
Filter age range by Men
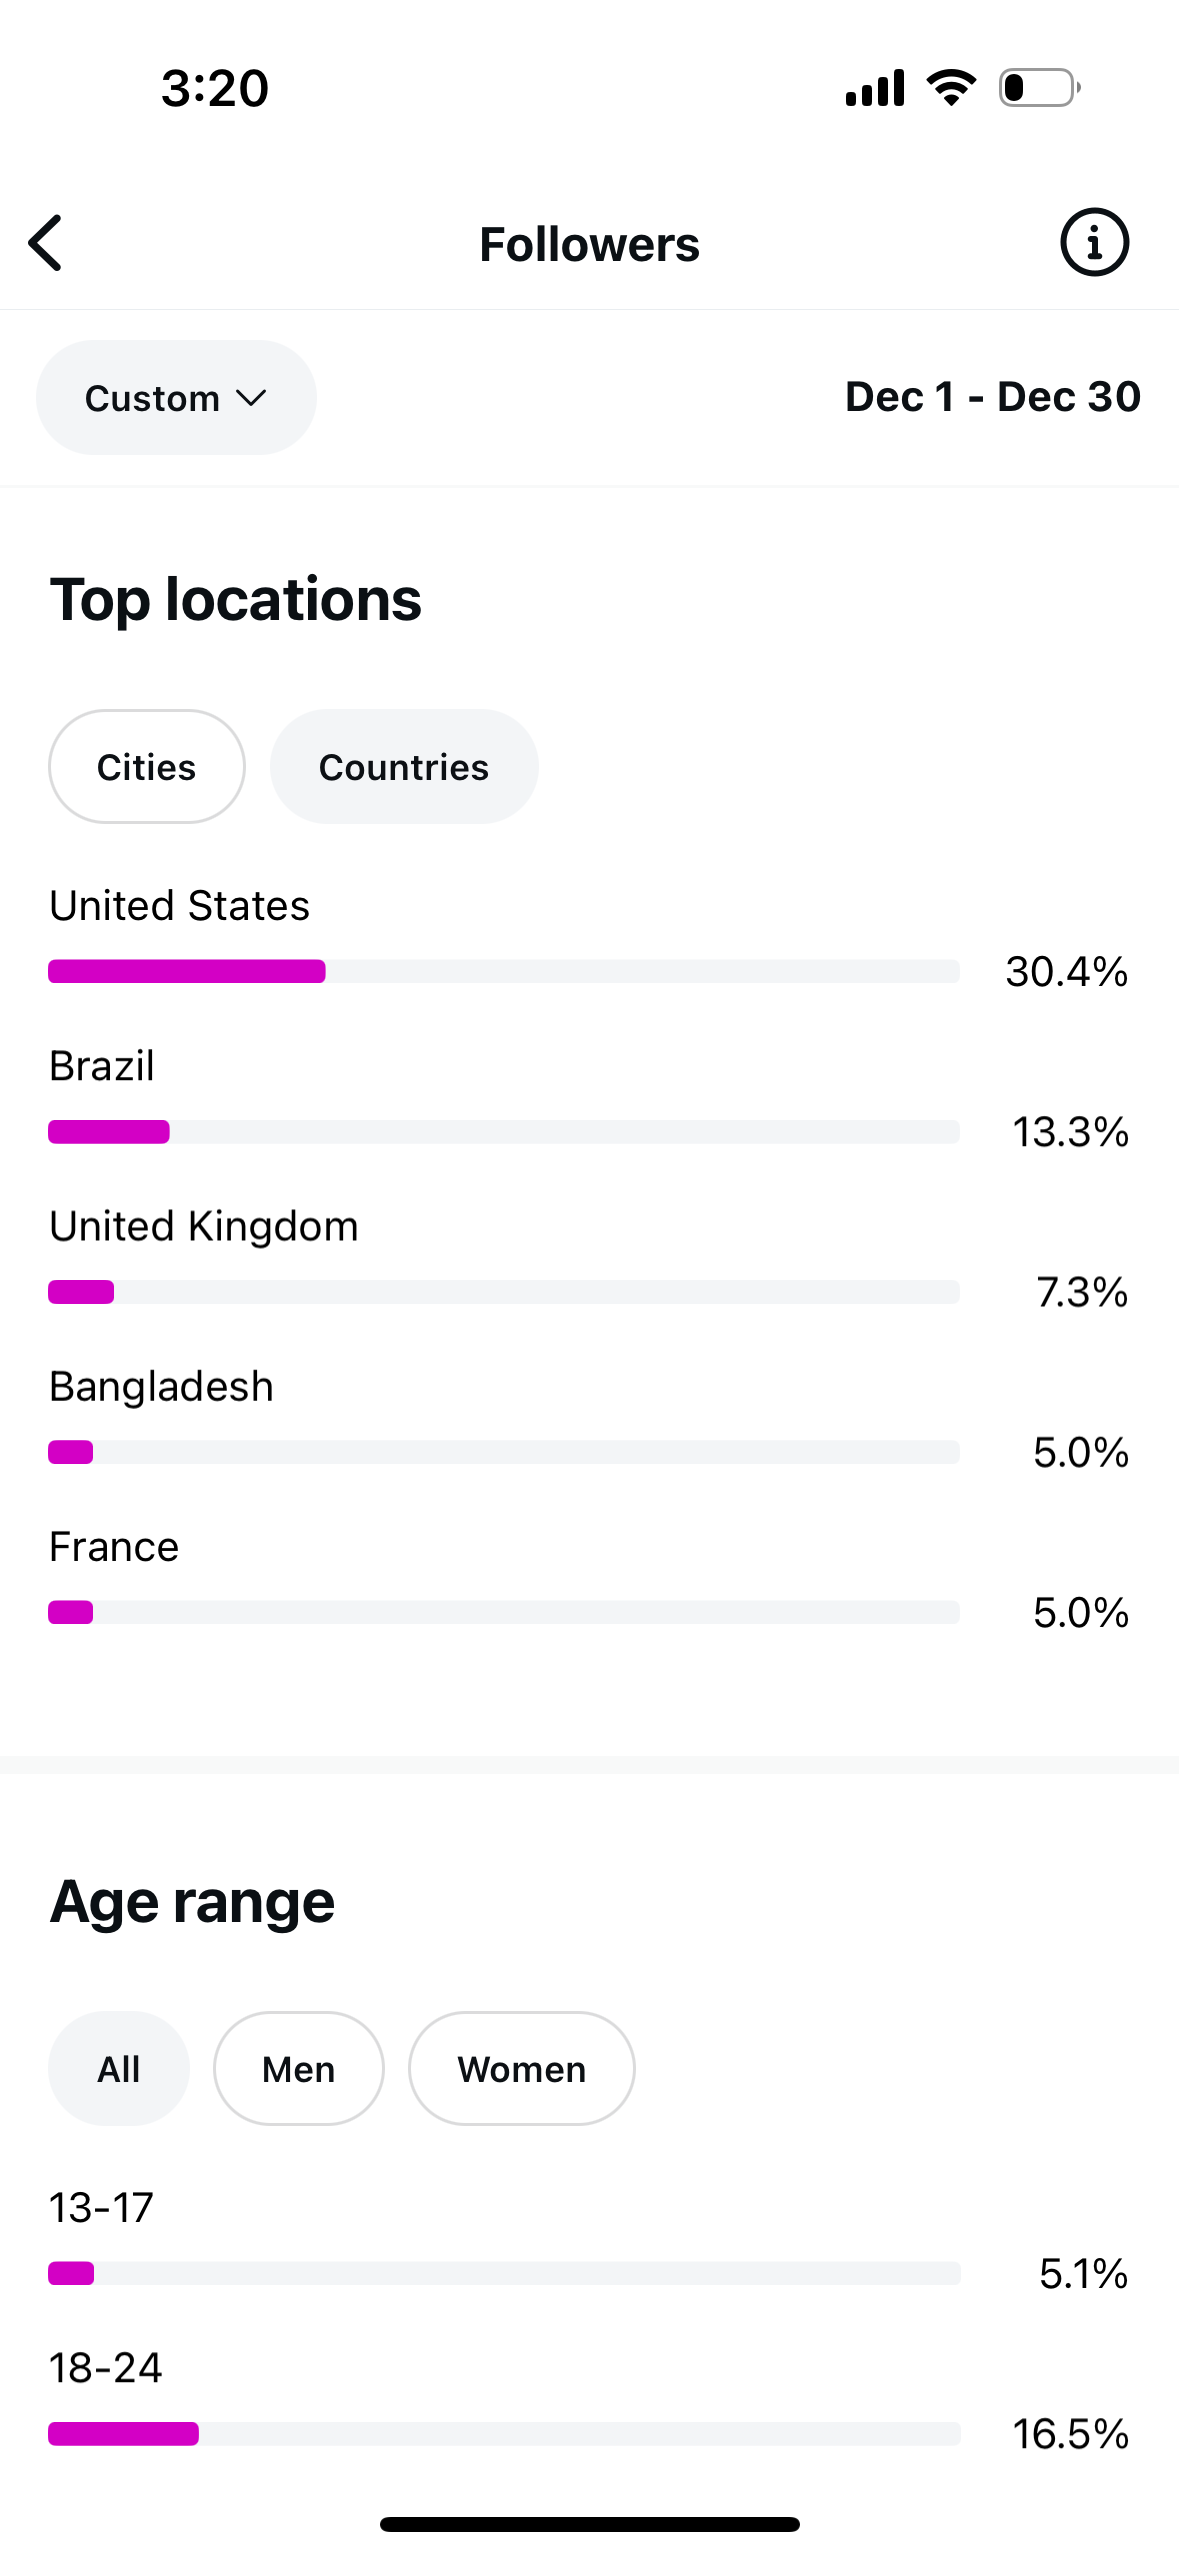pos(299,2069)
